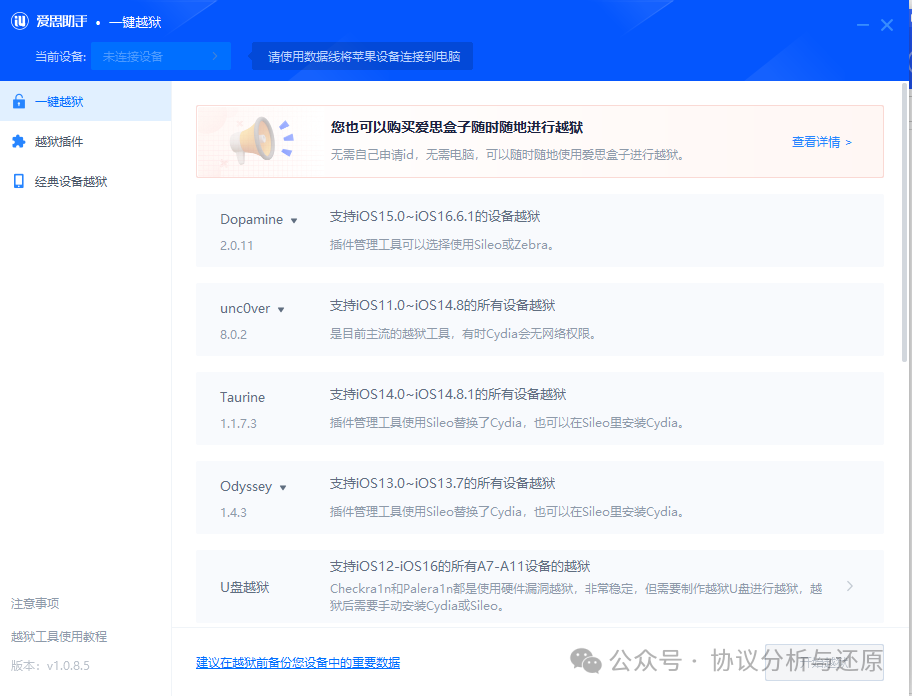Screen dimensions: 912x696
Task: Select the U盘越狱 row label
Action: pyautogui.click(x=244, y=587)
